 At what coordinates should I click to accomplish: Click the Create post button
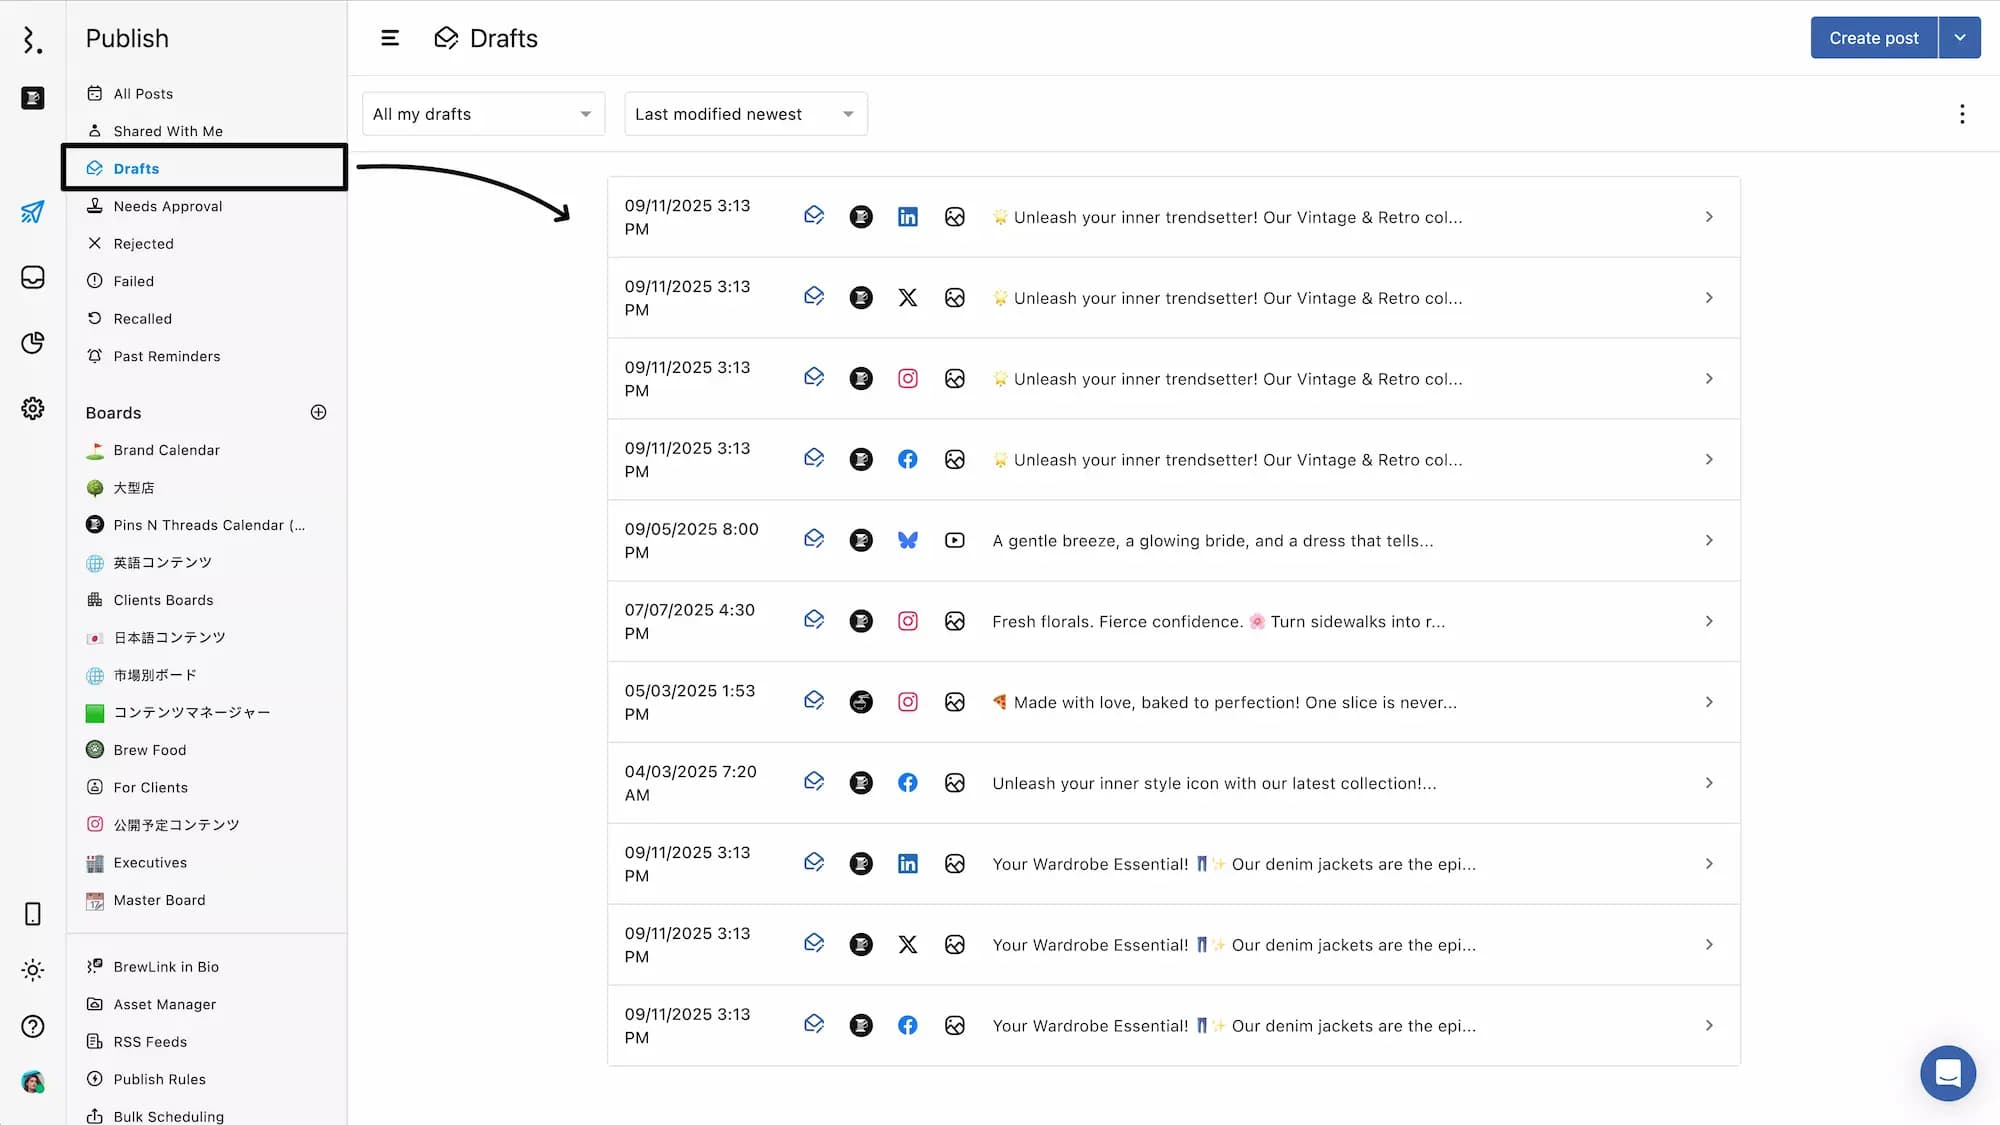[1873, 38]
